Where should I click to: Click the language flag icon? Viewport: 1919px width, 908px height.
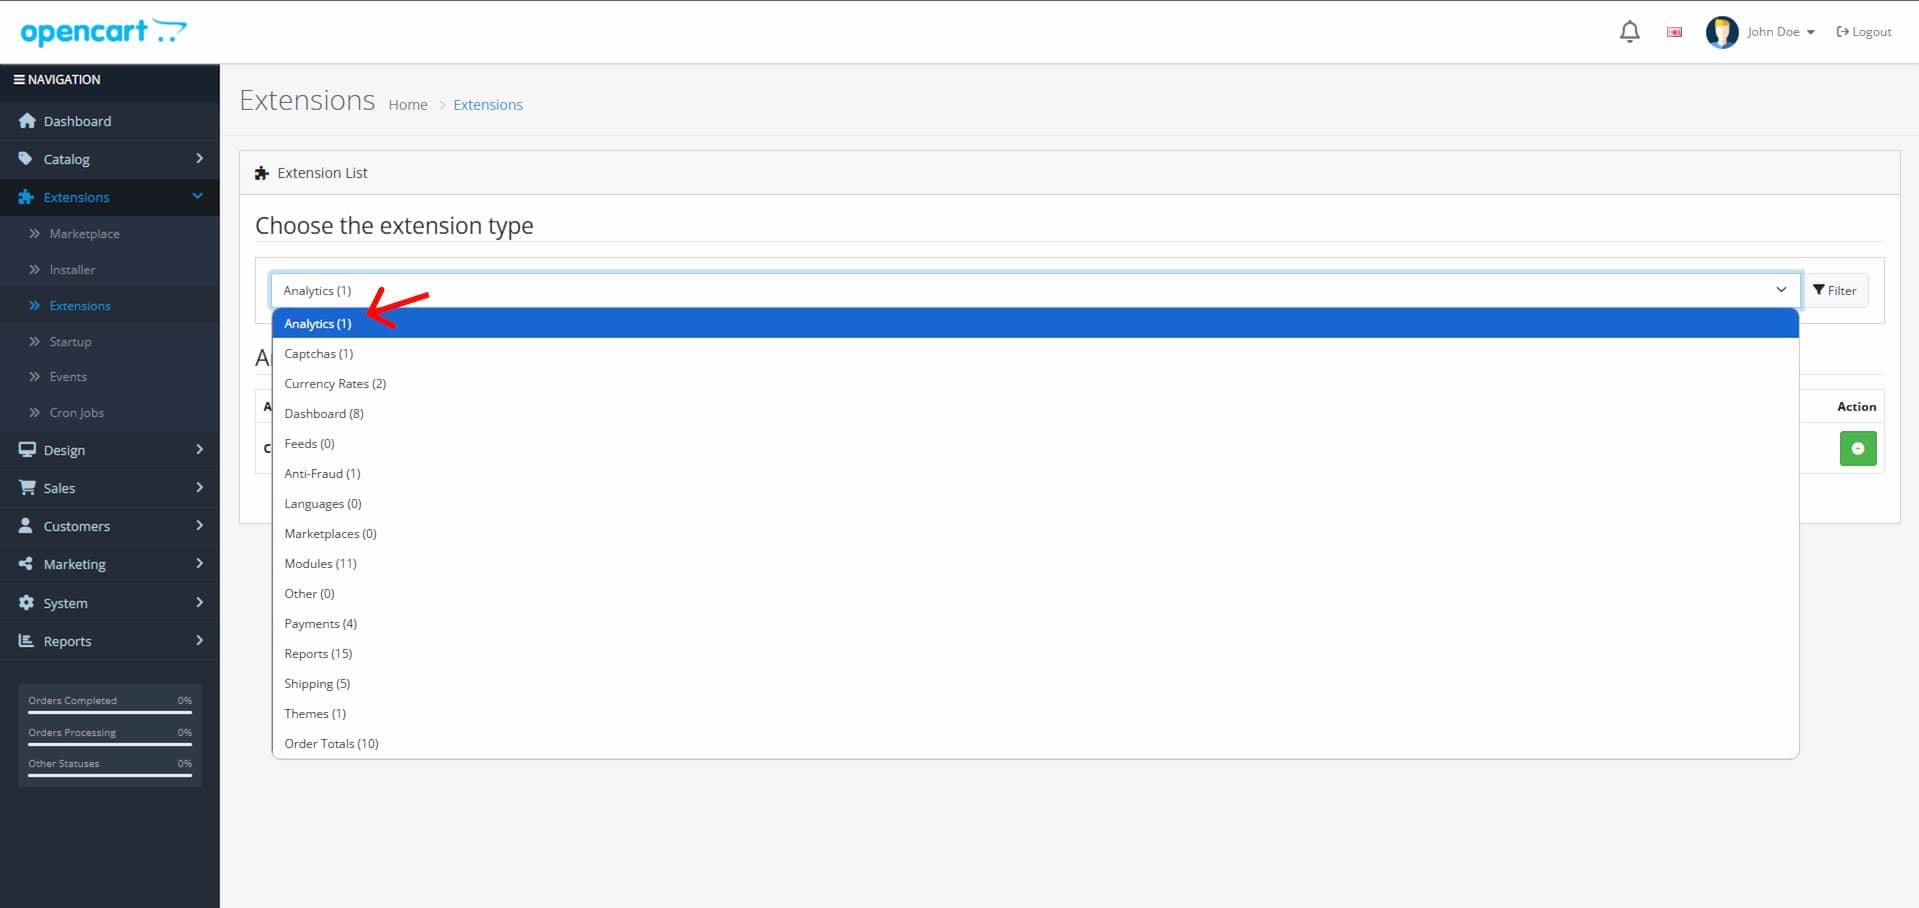tap(1674, 32)
